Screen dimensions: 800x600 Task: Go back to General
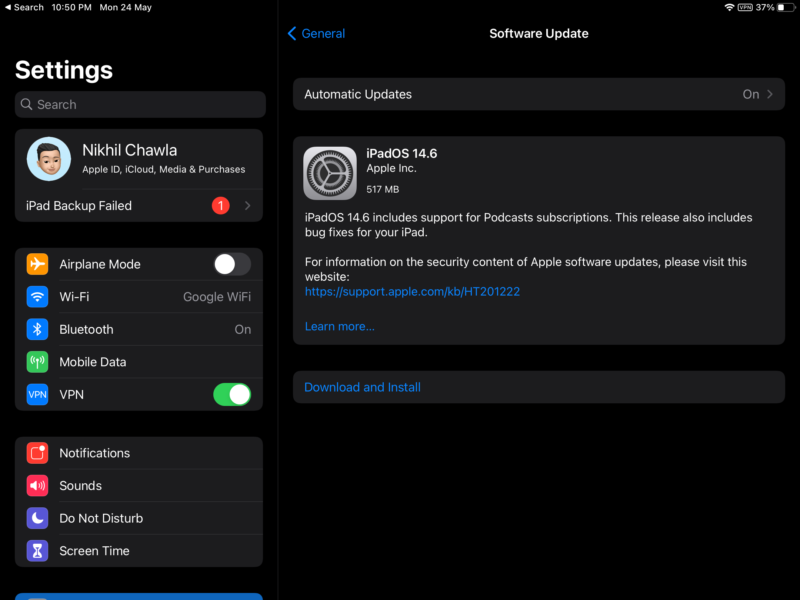click(316, 34)
